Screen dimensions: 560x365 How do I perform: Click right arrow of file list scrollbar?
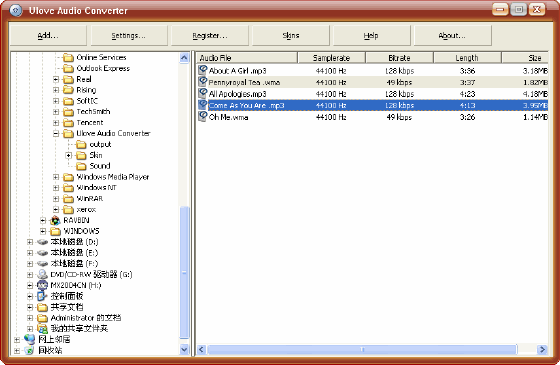click(x=542, y=349)
